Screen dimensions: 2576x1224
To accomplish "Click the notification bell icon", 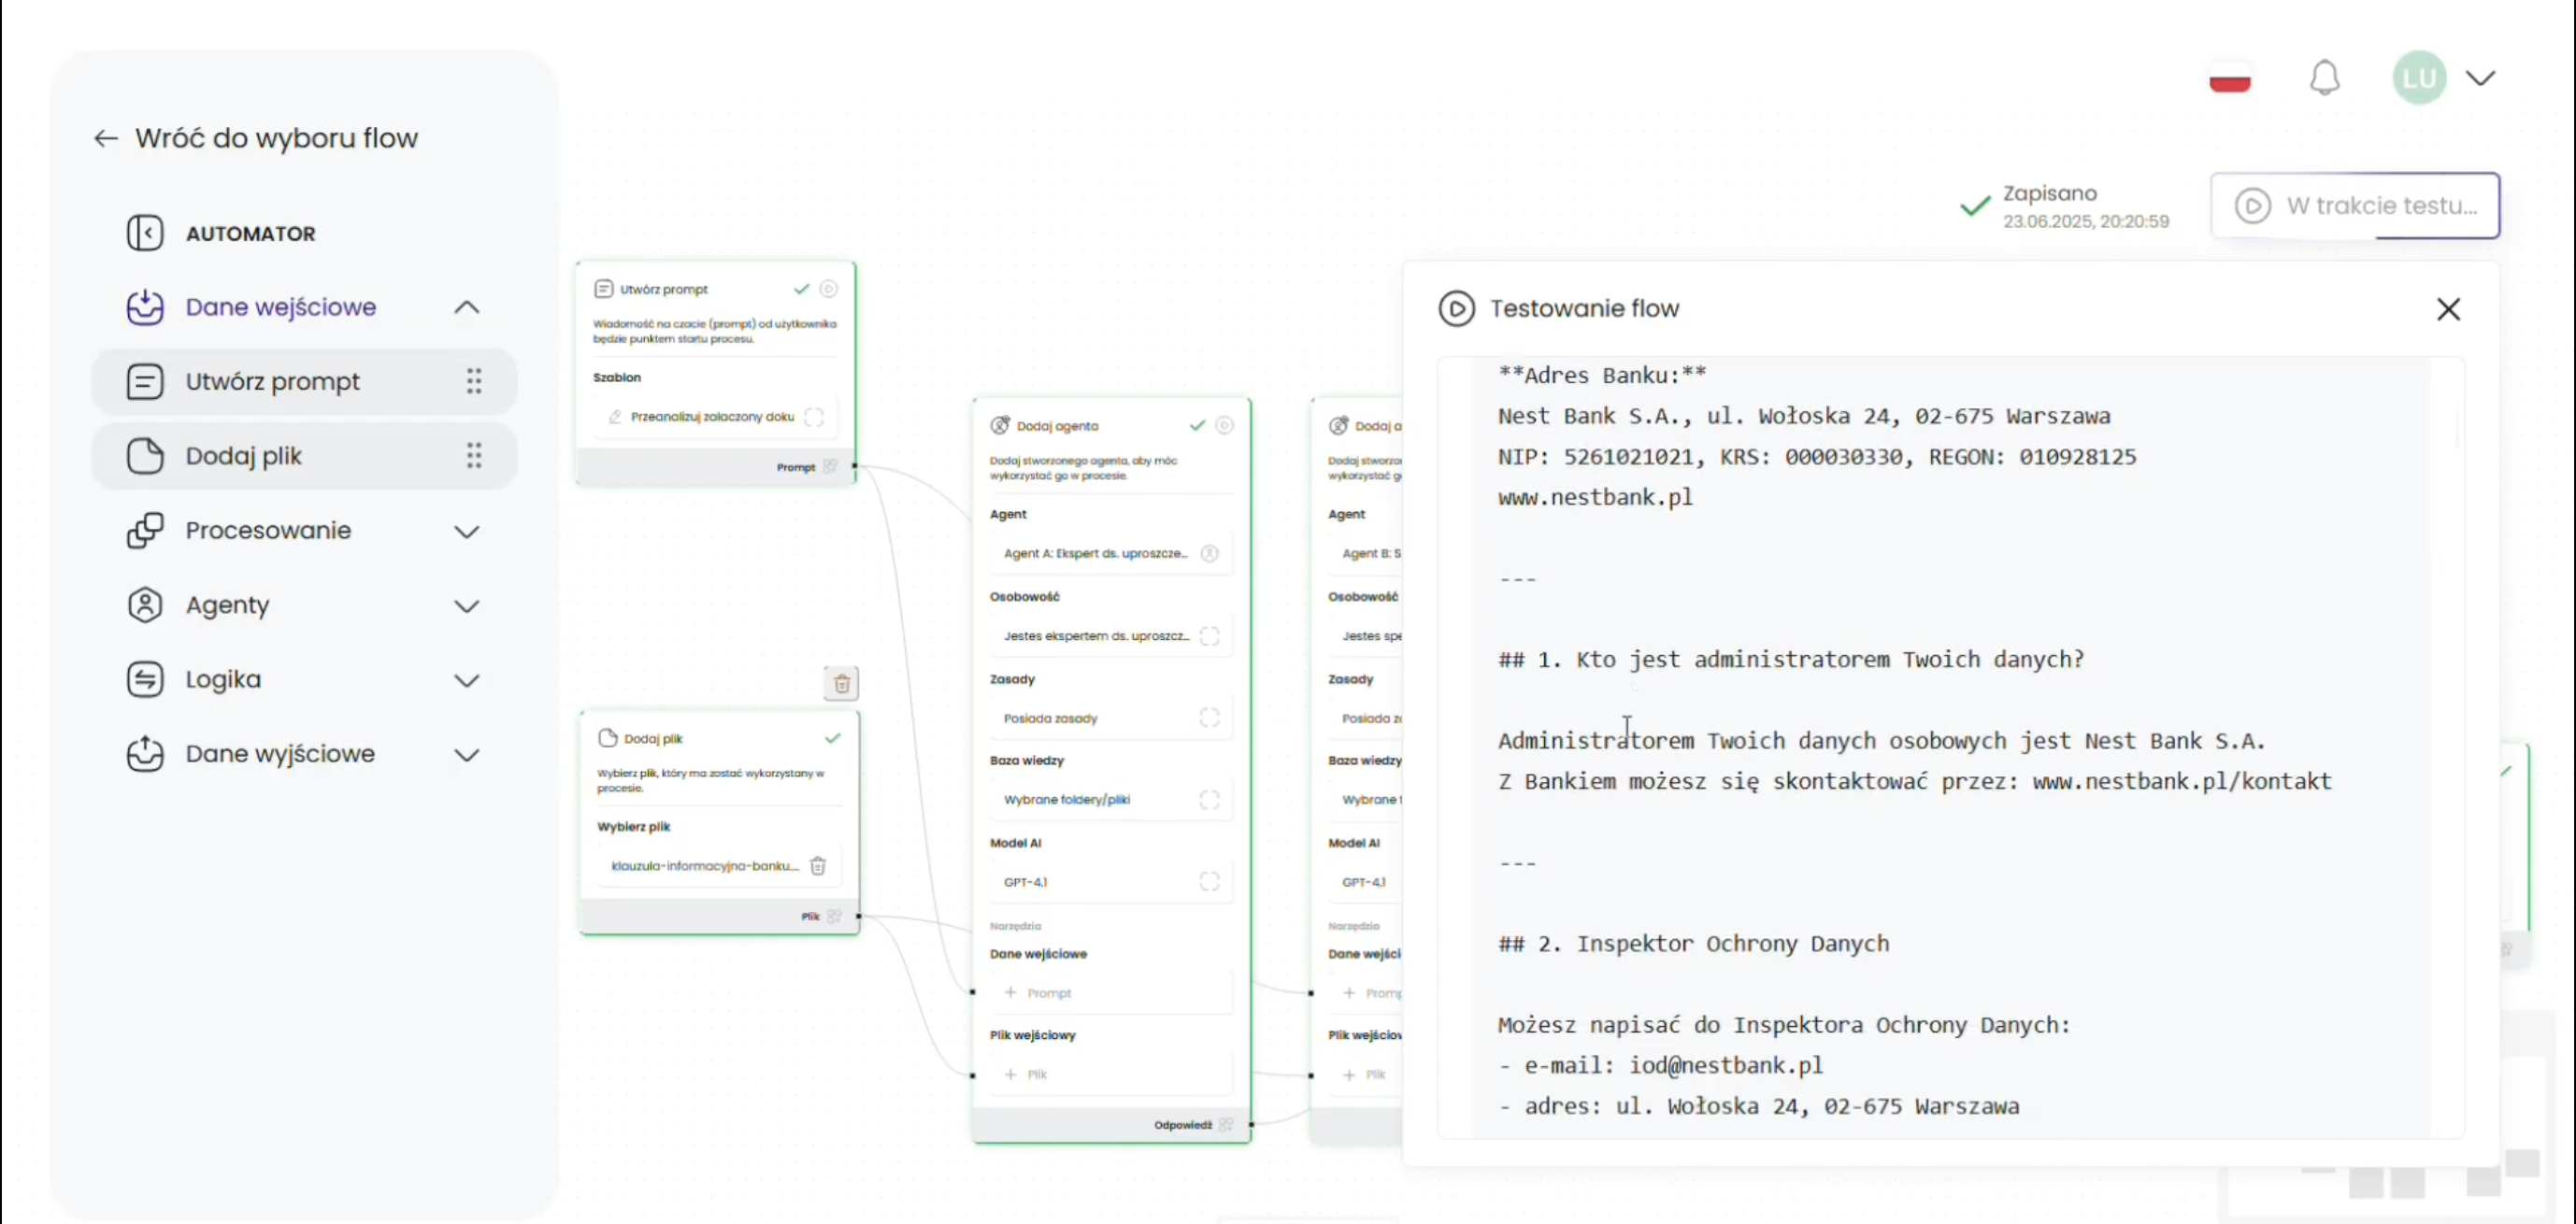I will click(2324, 78).
